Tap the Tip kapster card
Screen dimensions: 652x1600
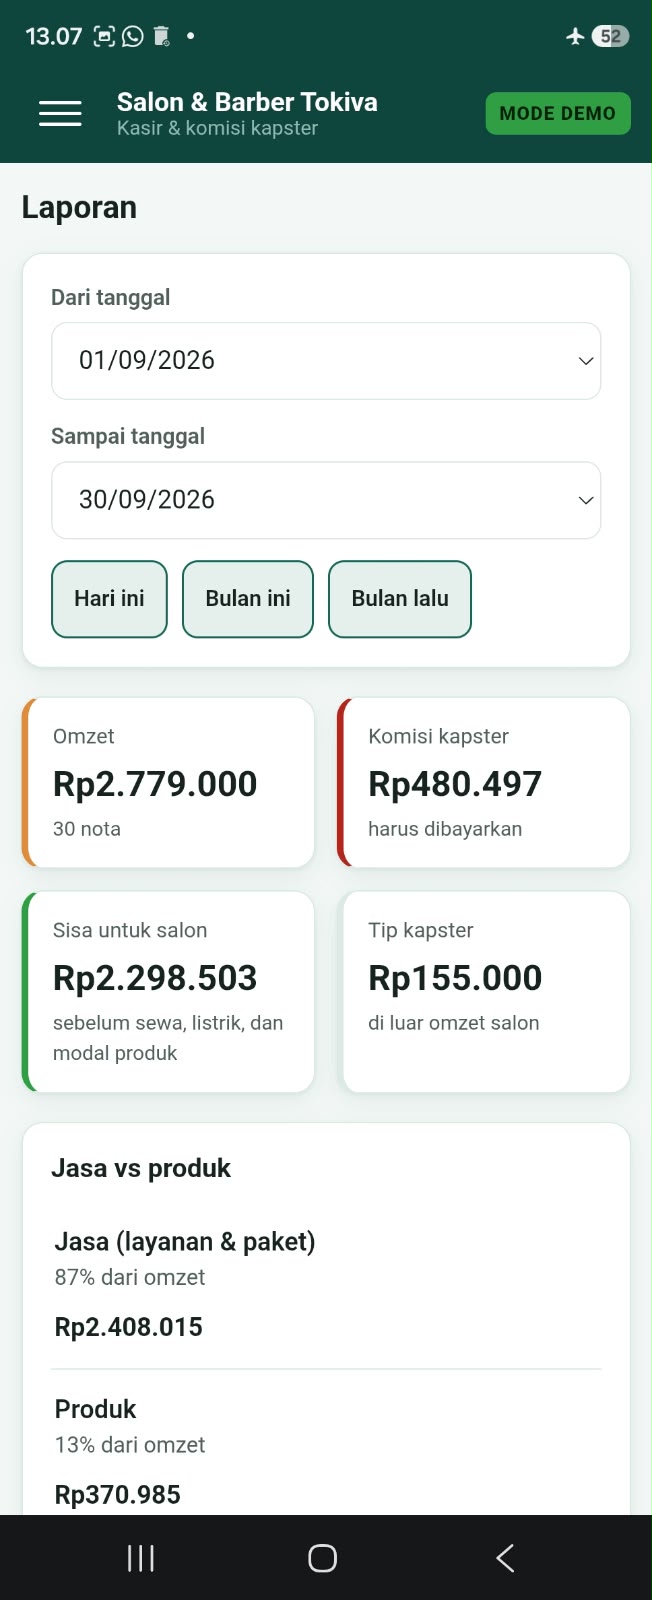click(x=484, y=991)
